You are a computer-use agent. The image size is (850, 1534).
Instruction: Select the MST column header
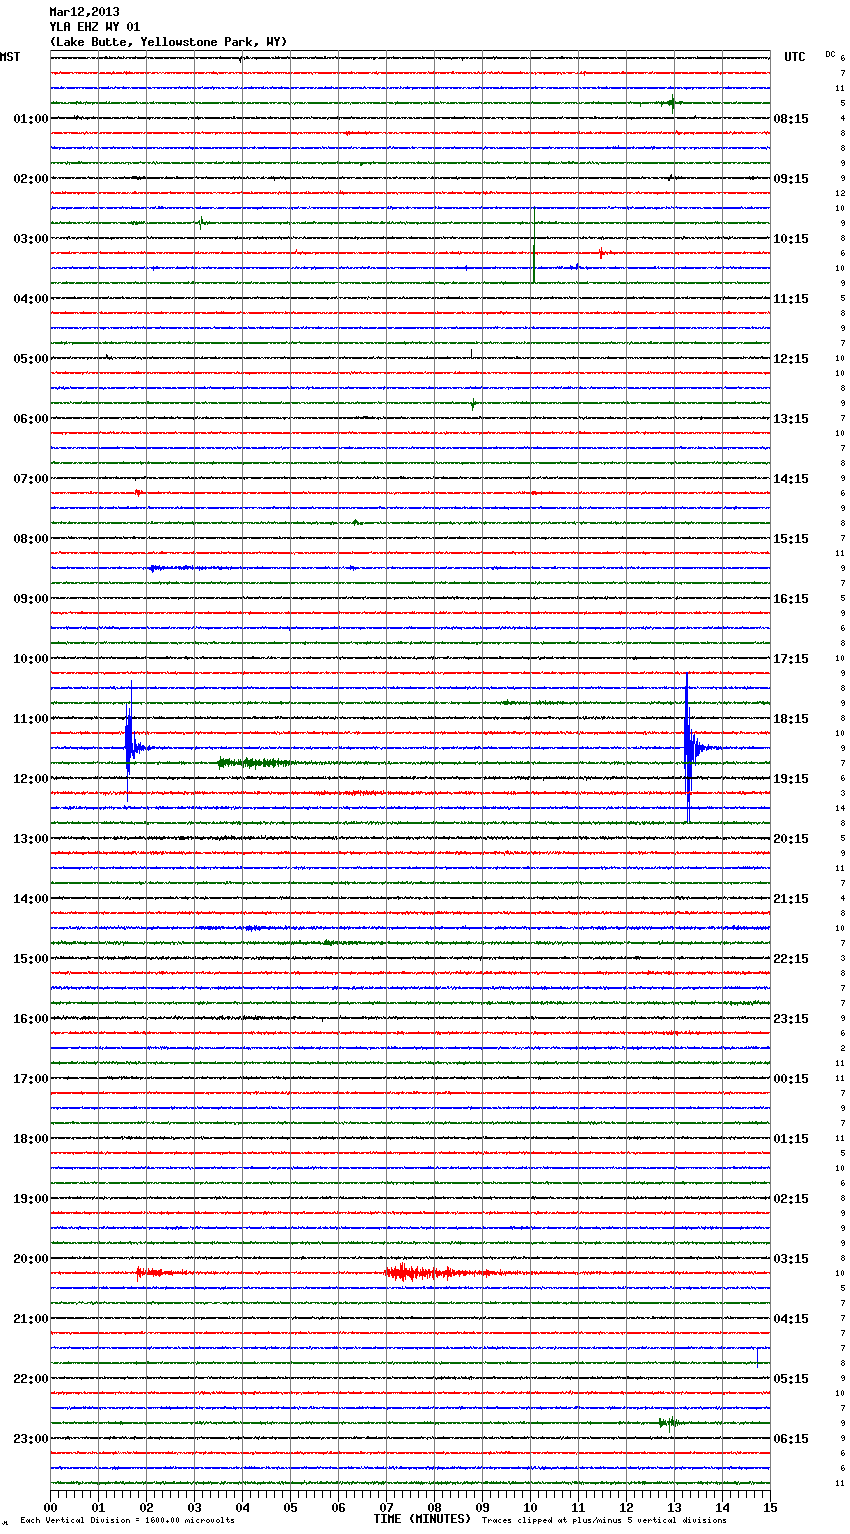click(10, 57)
